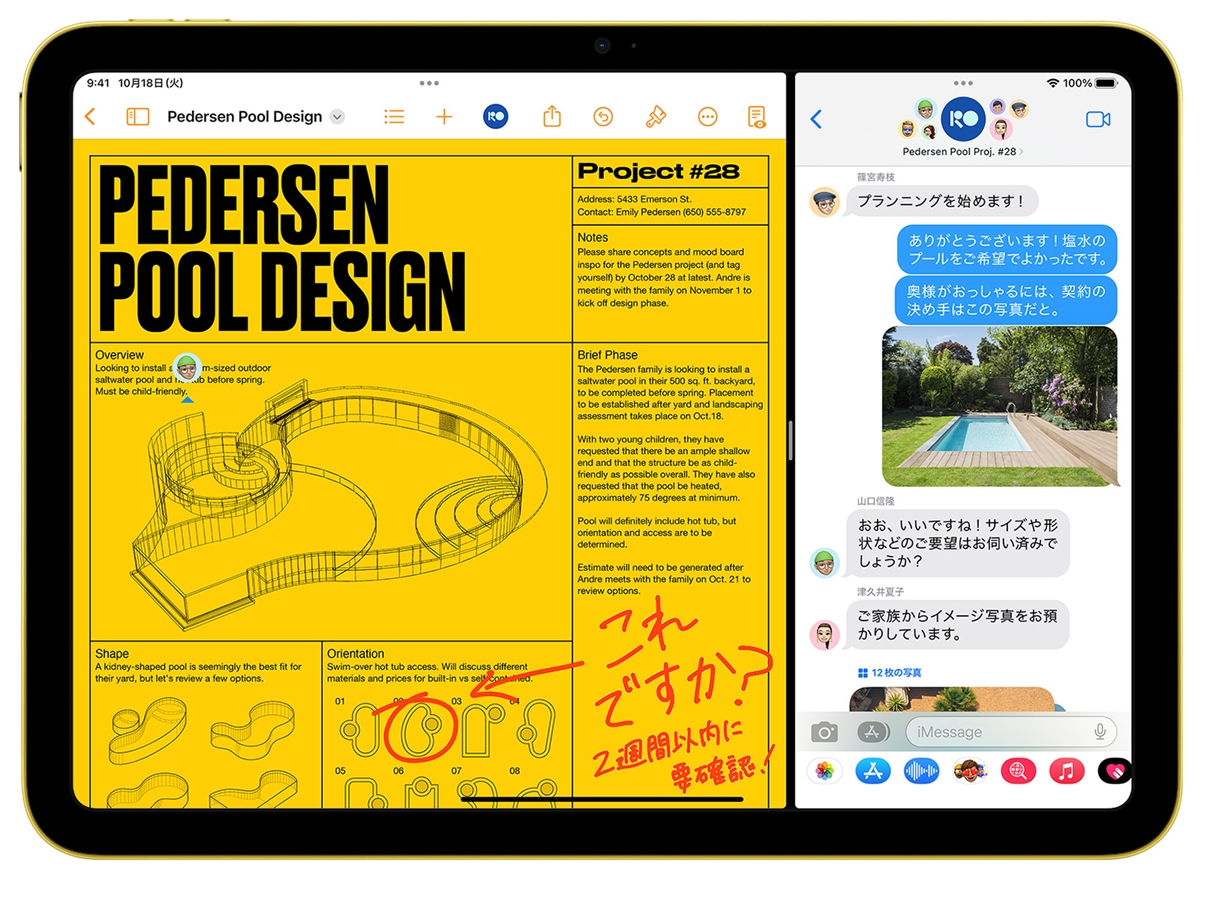
Task: Open the list formatting options icon
Action: [394, 117]
